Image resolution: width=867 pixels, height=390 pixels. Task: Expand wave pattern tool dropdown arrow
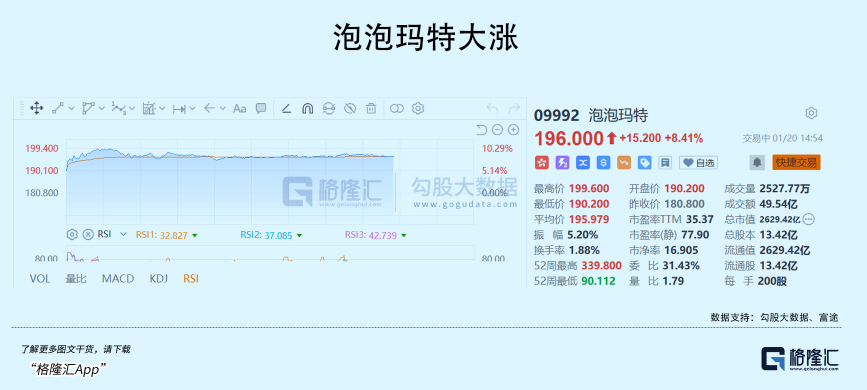point(132,109)
